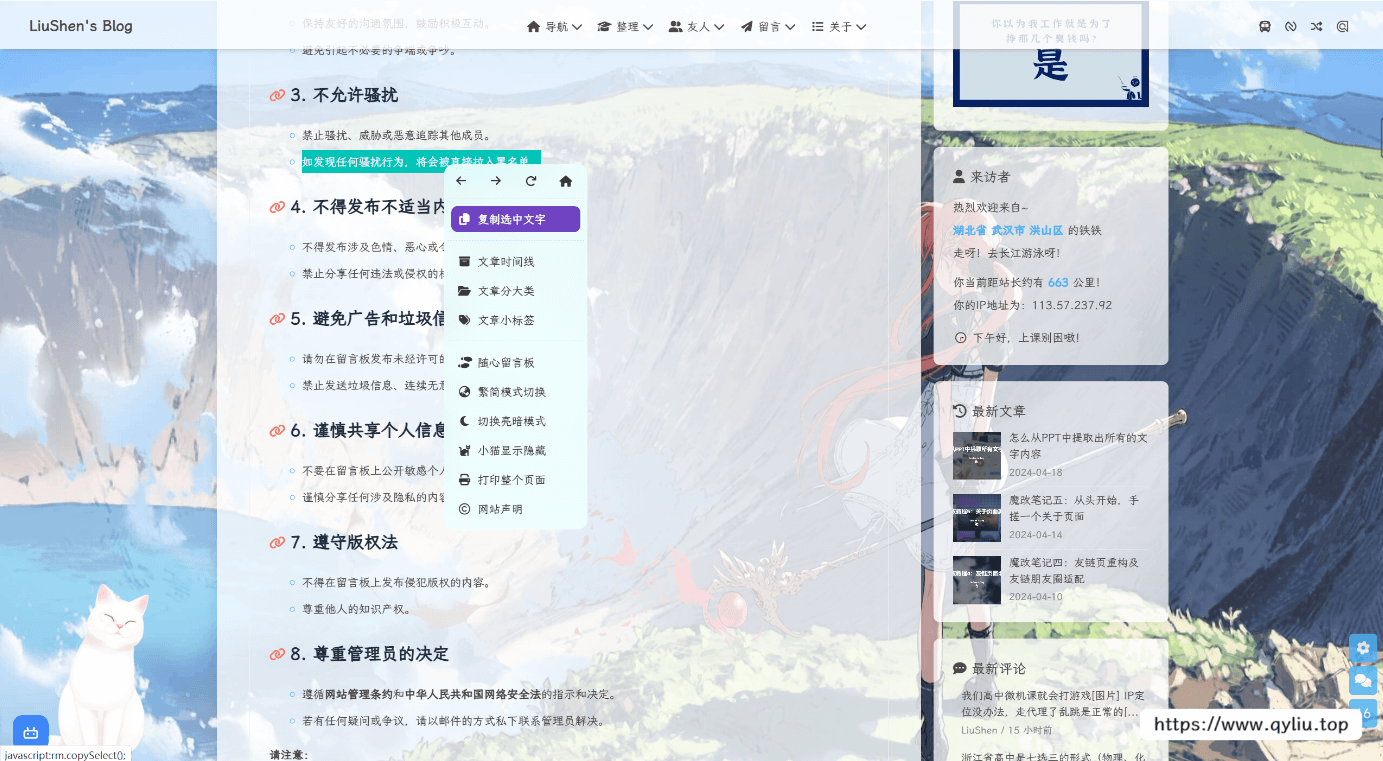This screenshot has width=1383, height=761.
Task: Click the 下午好，上课别困啦 greeting
Action: click(1025, 338)
